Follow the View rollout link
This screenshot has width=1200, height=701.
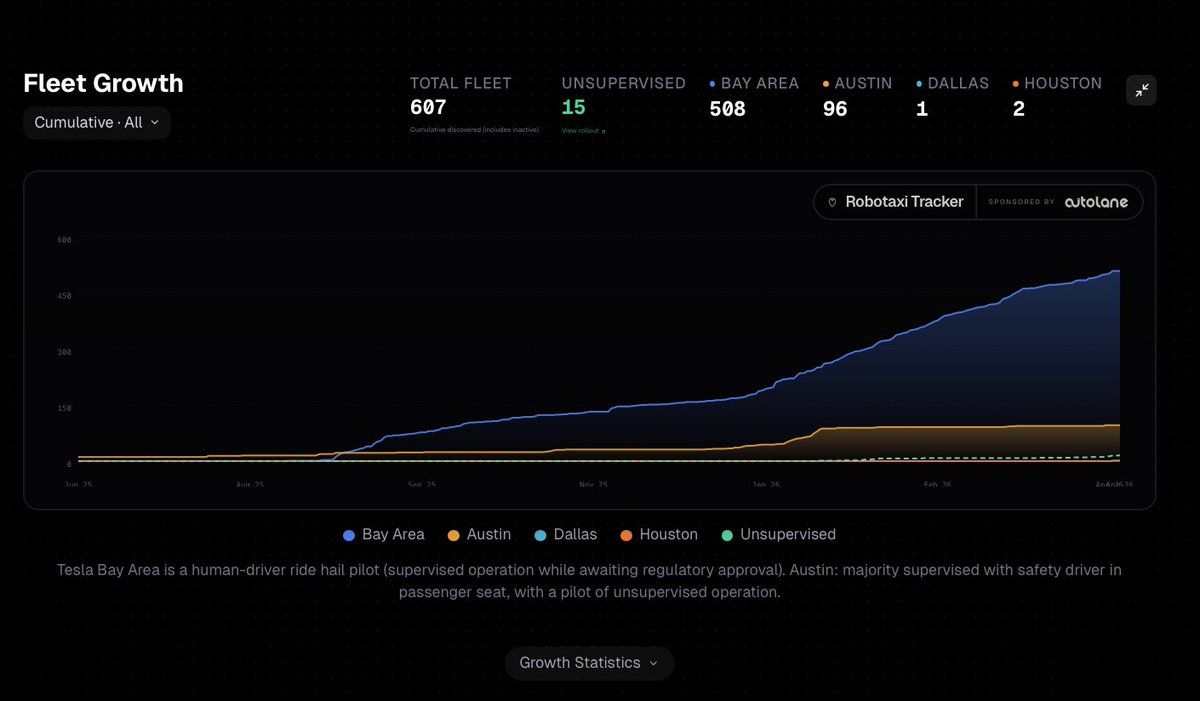tap(583, 130)
